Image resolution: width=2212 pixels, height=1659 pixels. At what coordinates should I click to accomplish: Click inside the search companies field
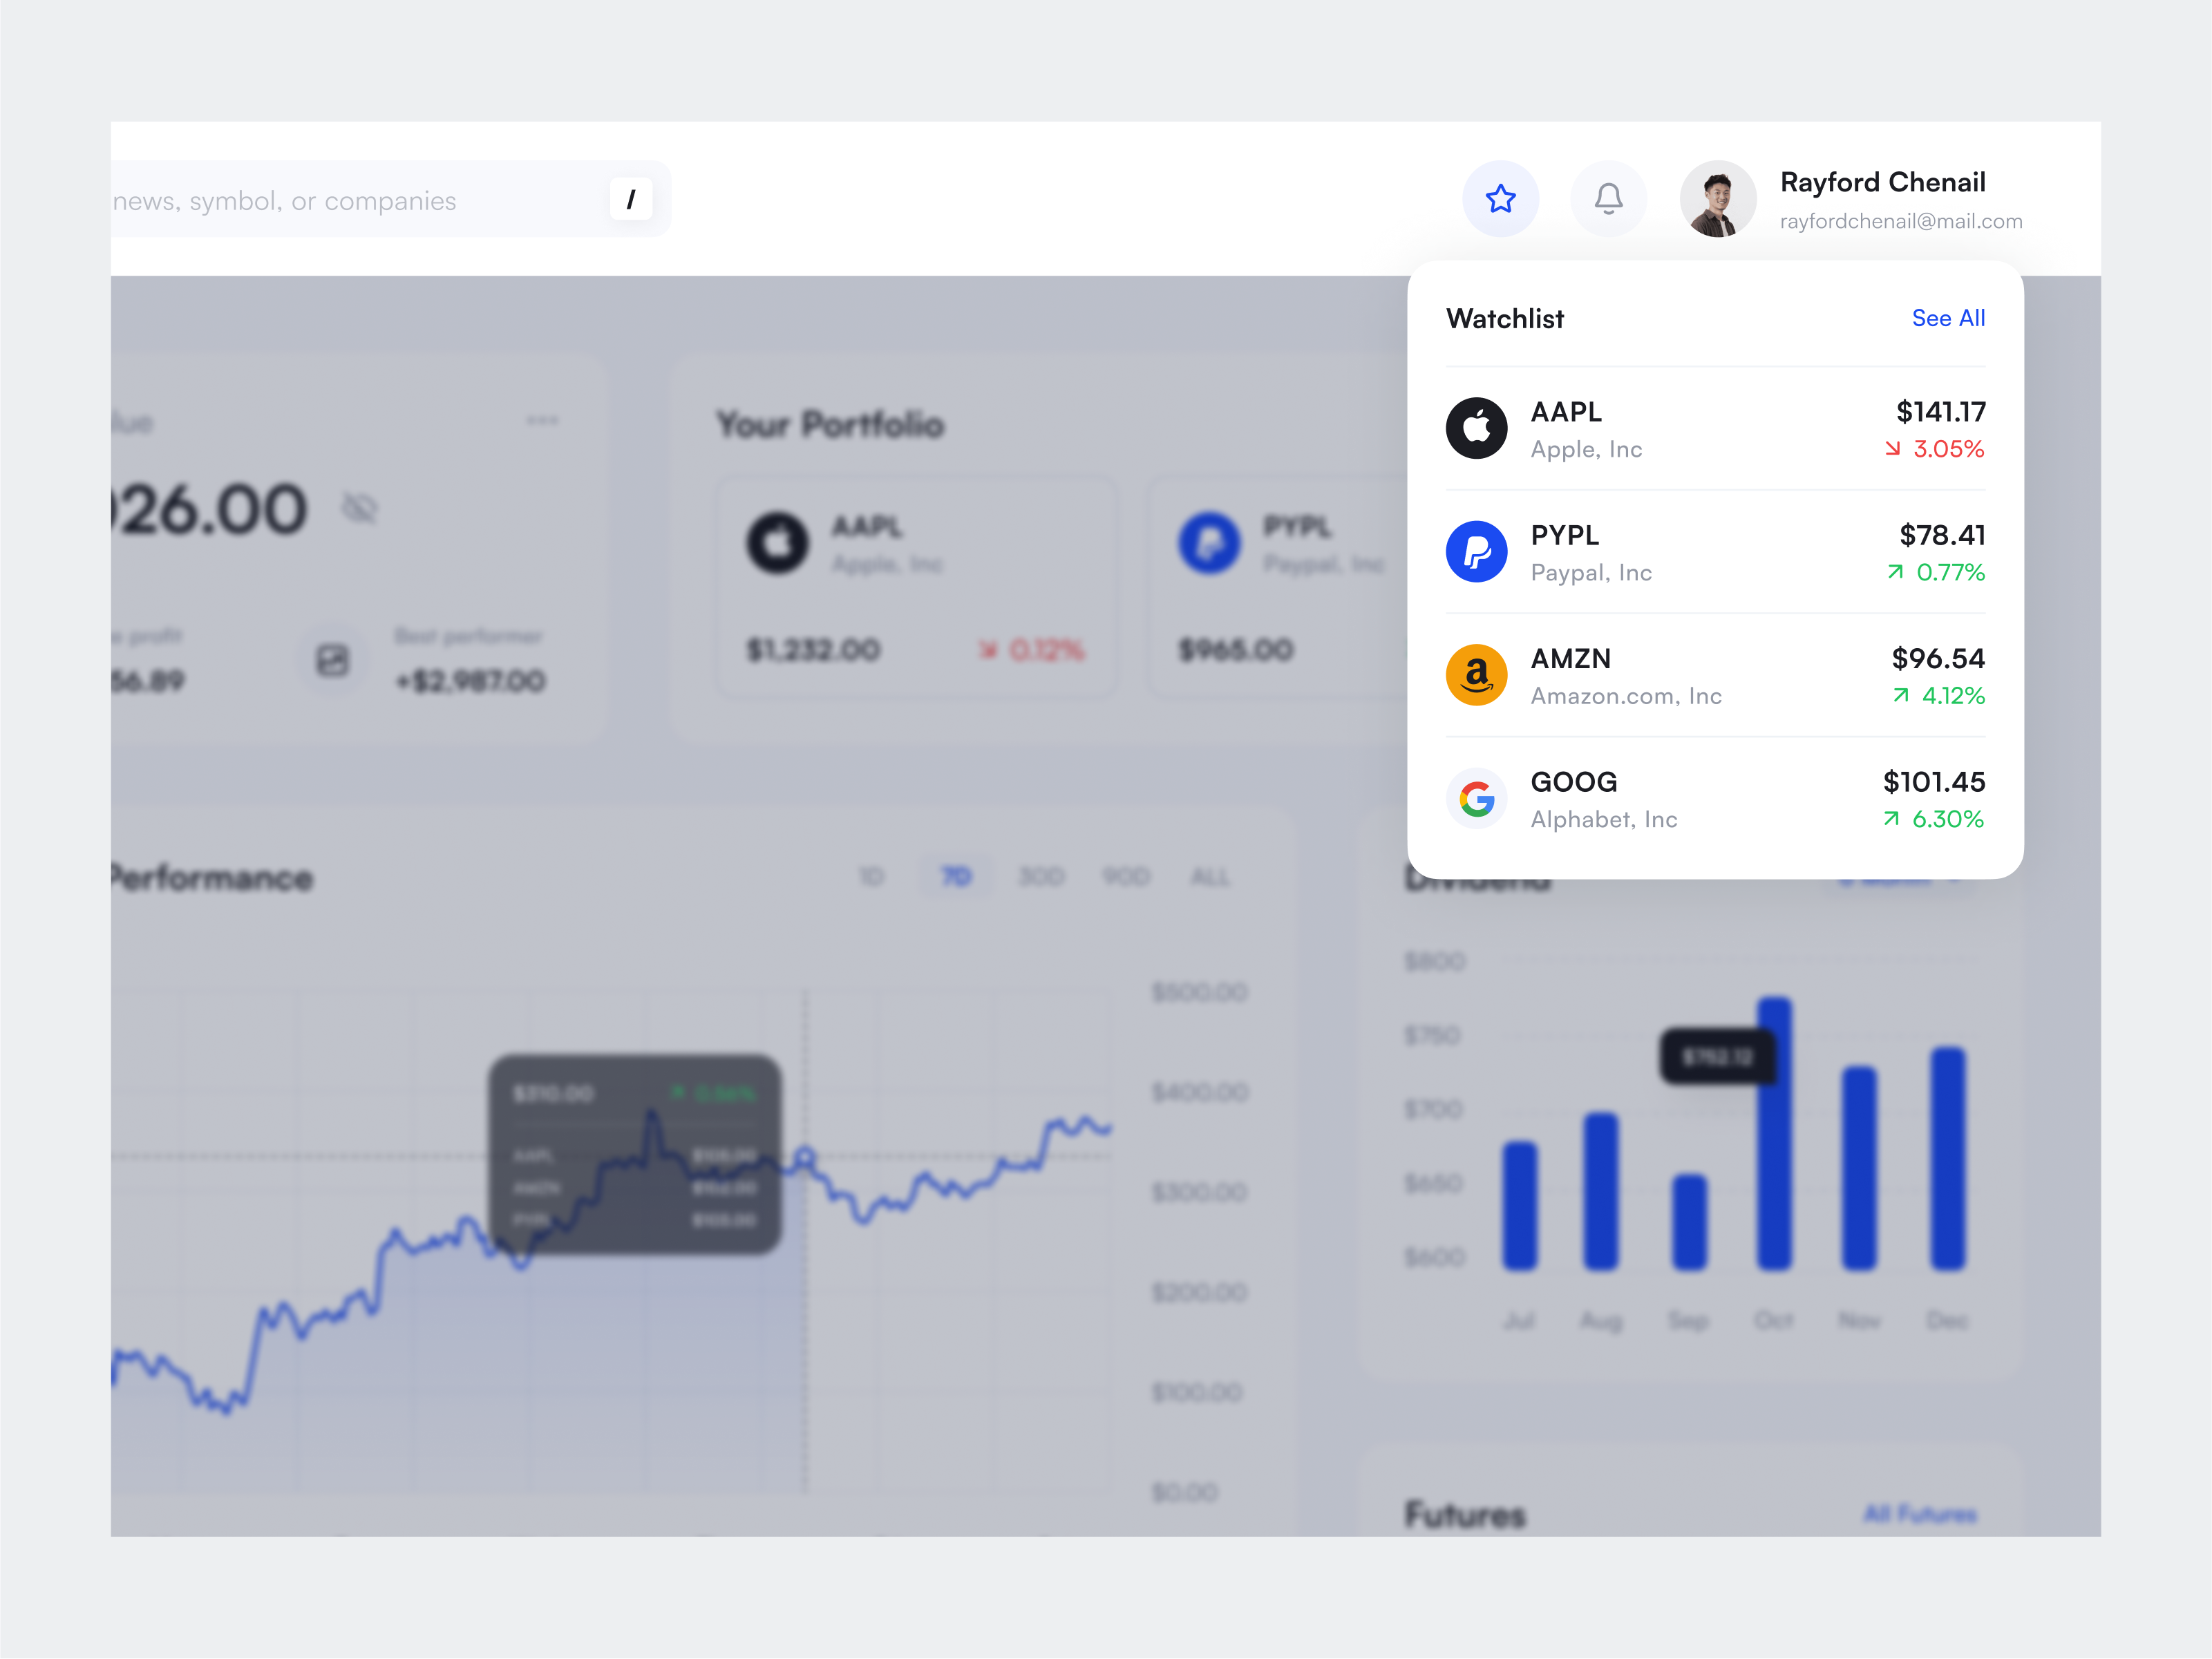point(350,198)
